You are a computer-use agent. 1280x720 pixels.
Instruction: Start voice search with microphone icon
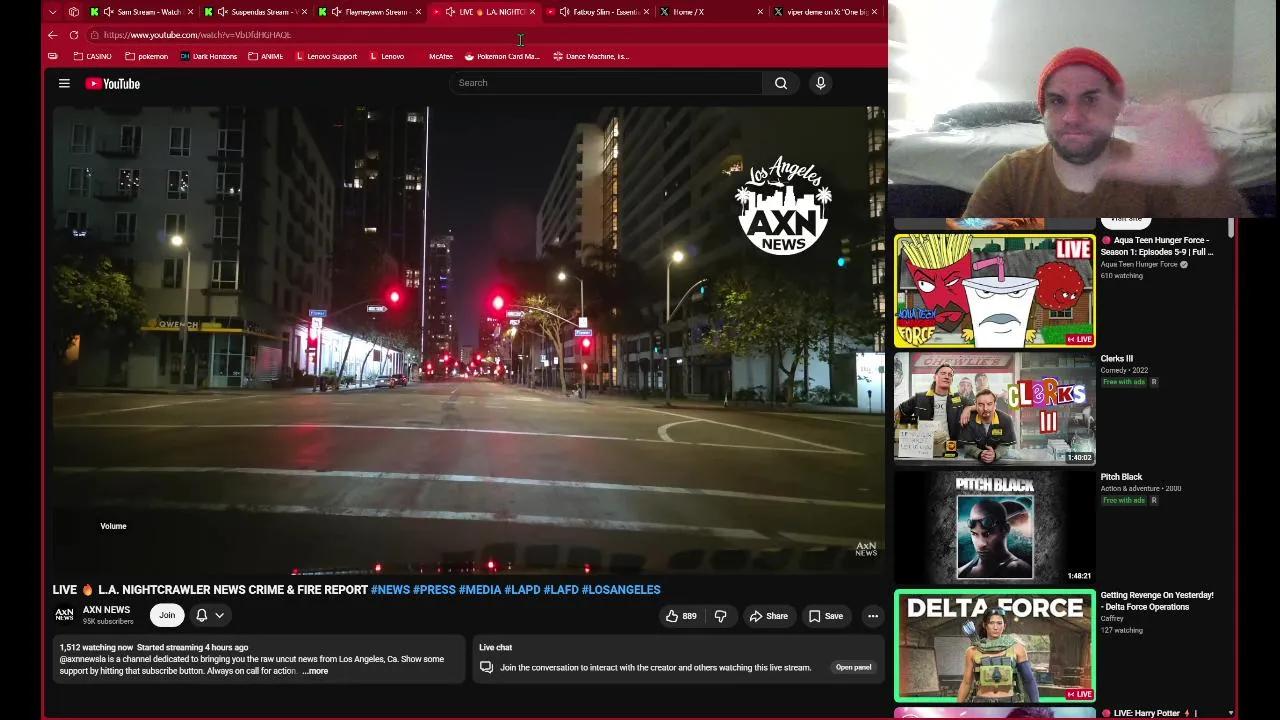(820, 83)
